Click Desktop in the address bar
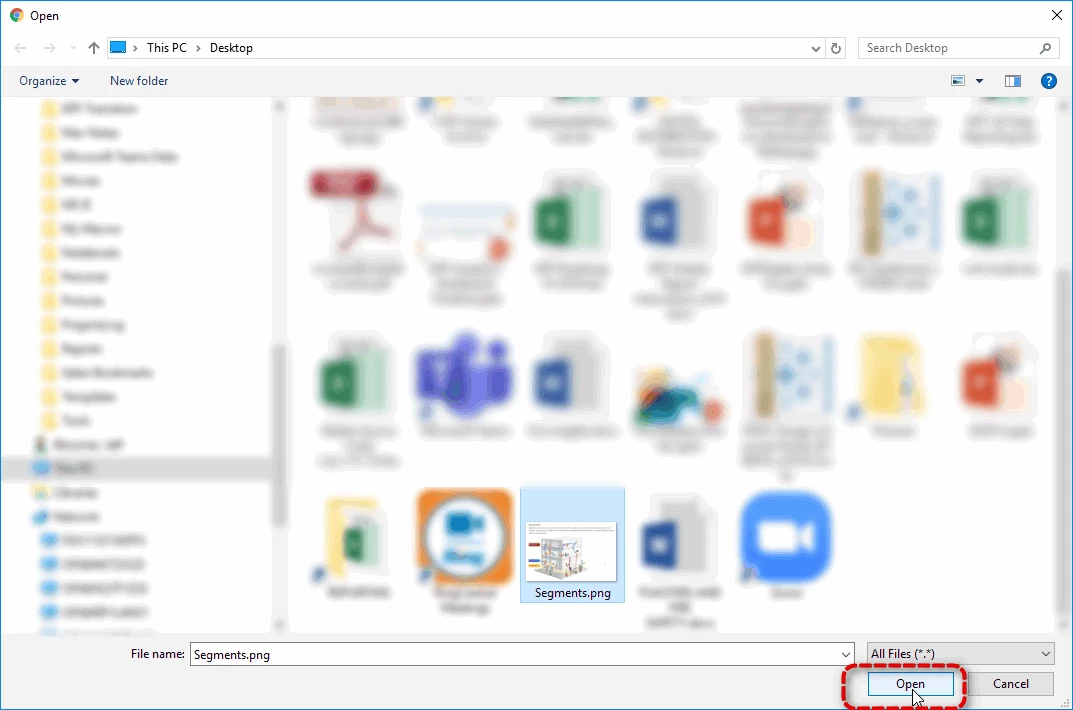Image resolution: width=1073 pixels, height=710 pixels. tap(231, 48)
